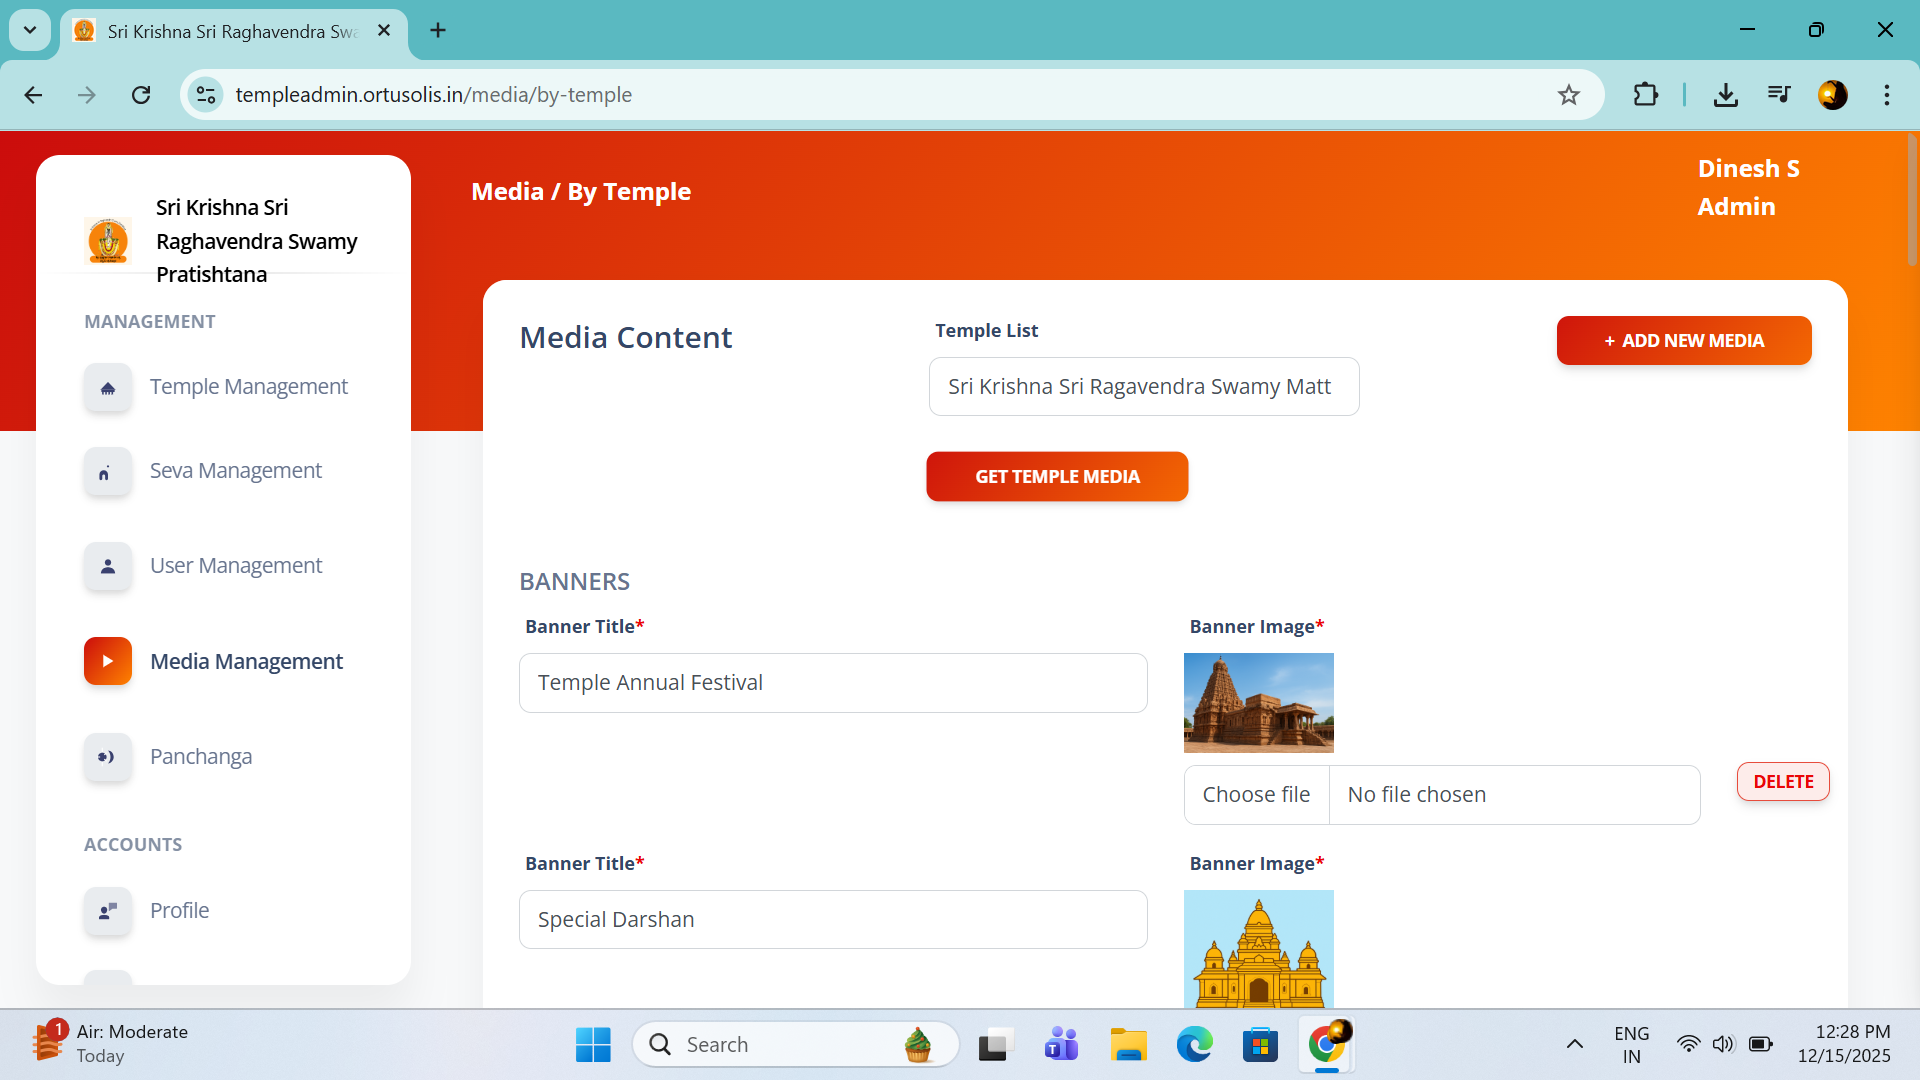Click the Seva Management sidebar icon
The image size is (1920, 1080).
tap(108, 472)
